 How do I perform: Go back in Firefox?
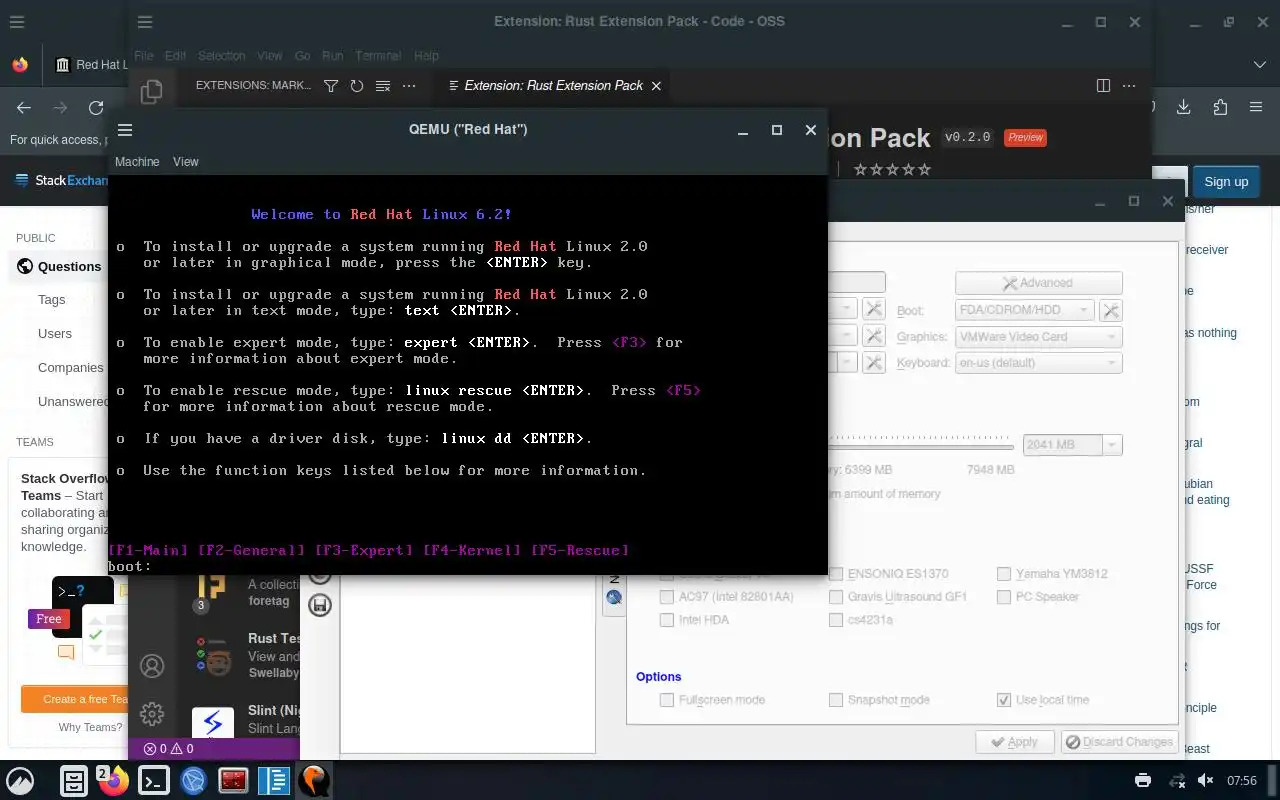(24, 108)
